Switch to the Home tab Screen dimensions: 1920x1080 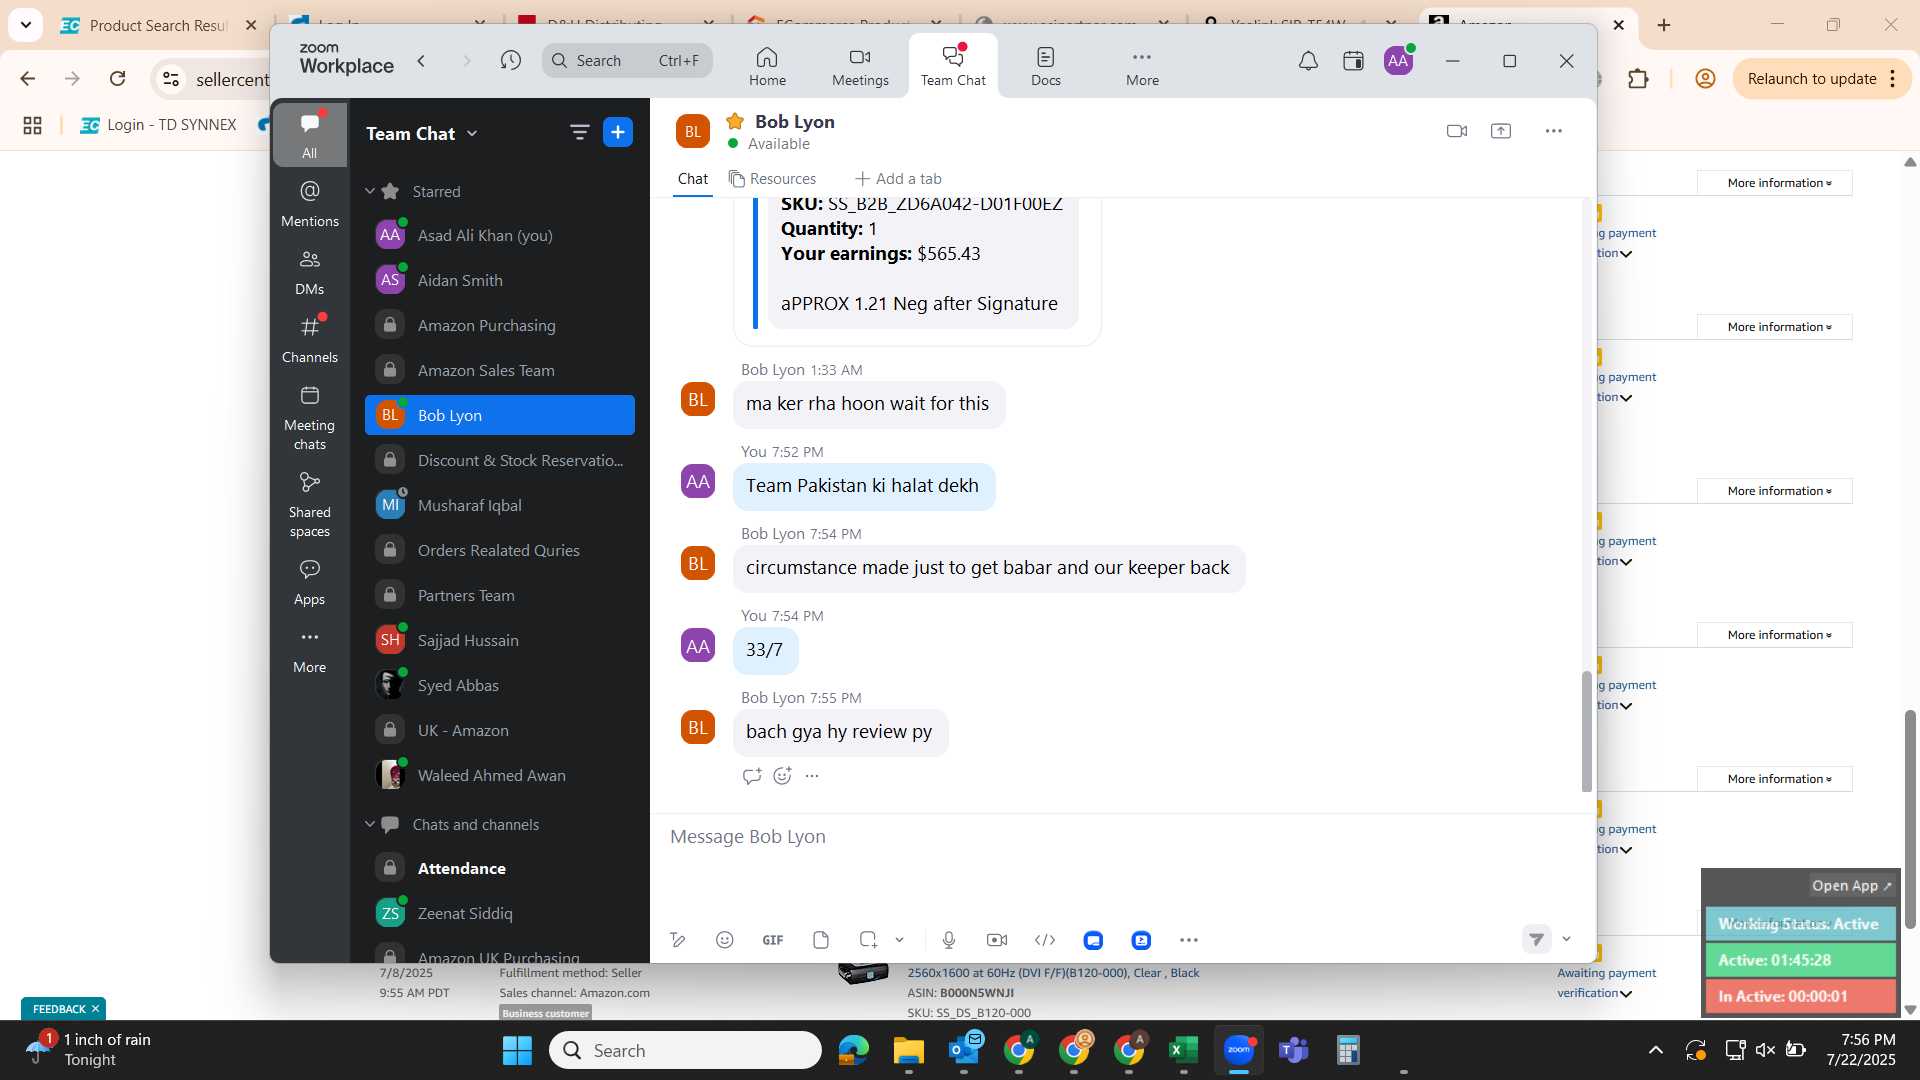(767, 67)
